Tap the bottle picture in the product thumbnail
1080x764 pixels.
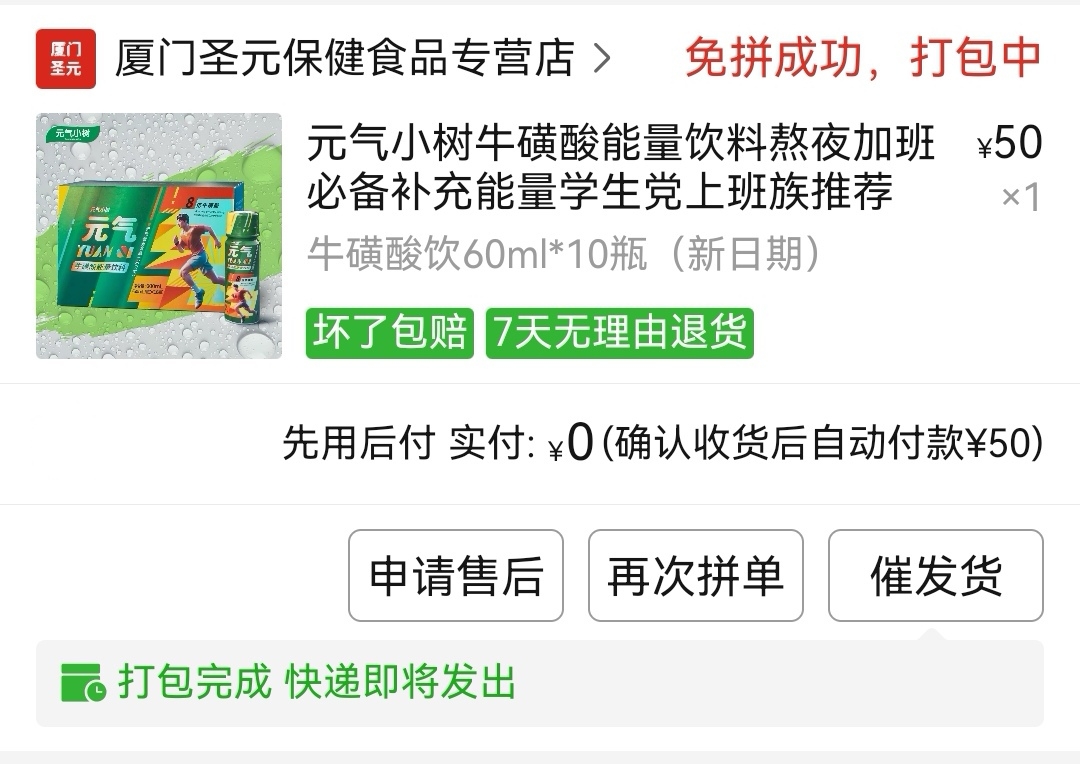pyautogui.click(x=242, y=269)
